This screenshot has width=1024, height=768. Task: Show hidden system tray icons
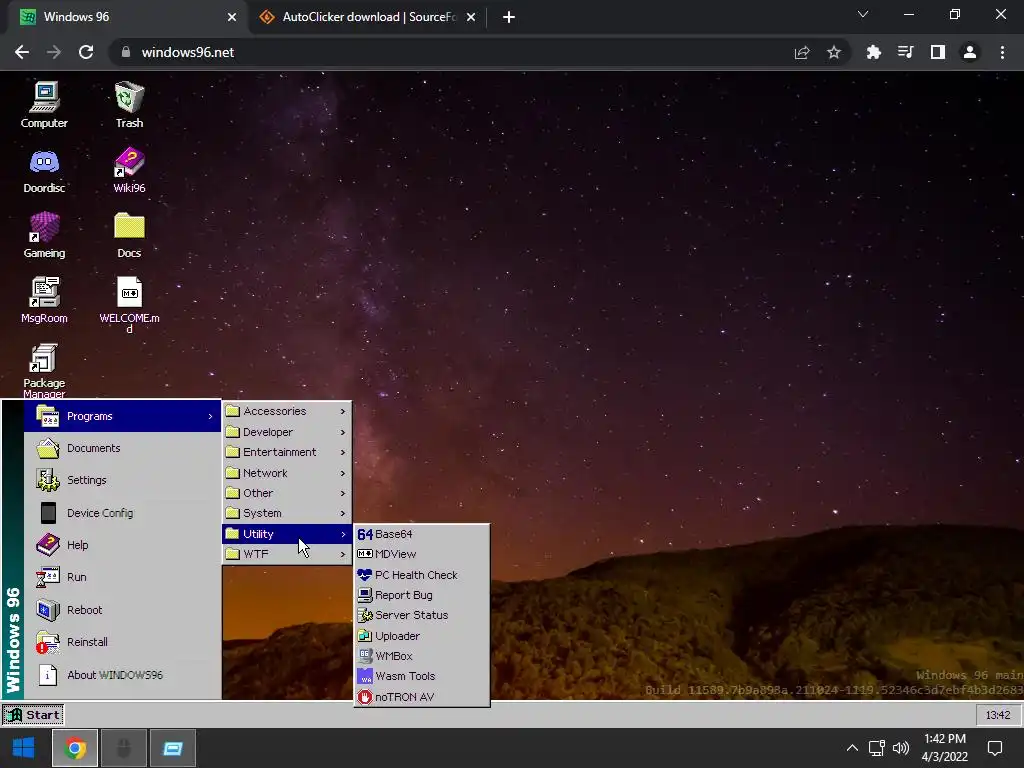click(x=852, y=748)
